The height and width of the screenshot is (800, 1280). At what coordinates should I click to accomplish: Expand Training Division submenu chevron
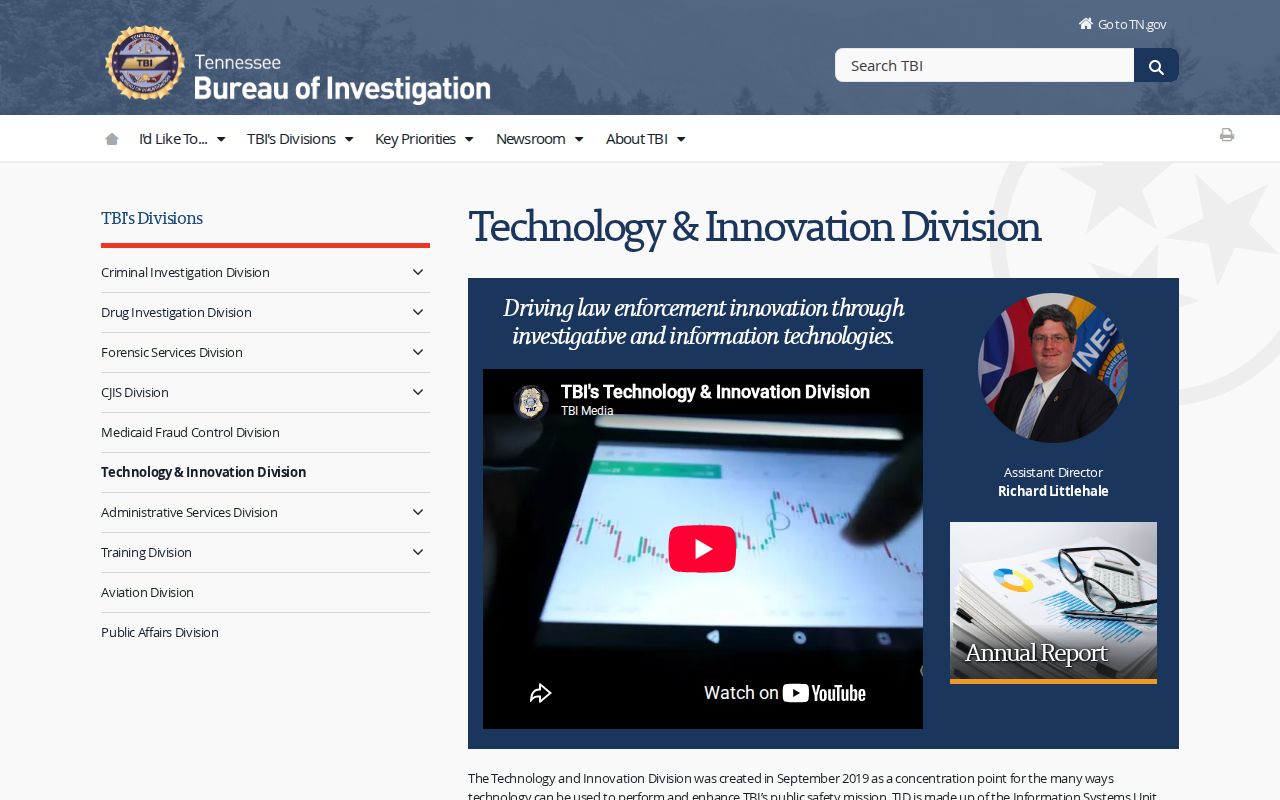(418, 552)
